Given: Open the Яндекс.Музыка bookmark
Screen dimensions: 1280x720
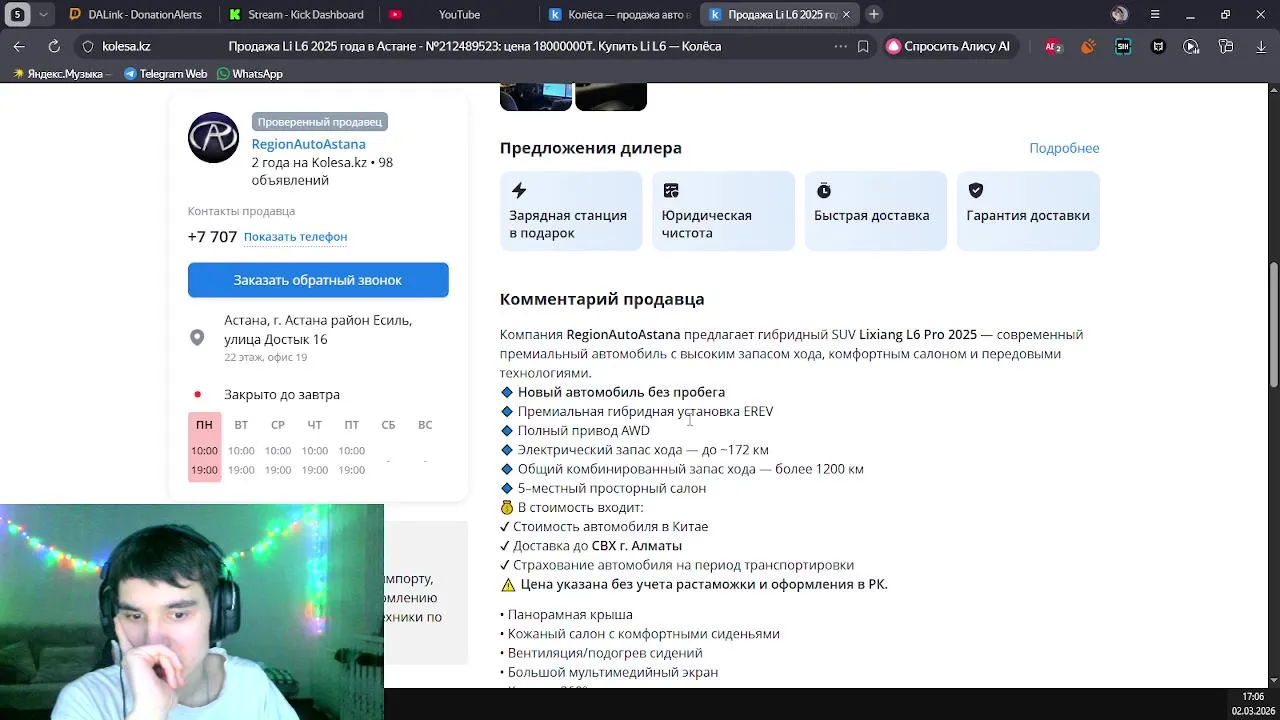Looking at the screenshot, I should click(59, 74).
